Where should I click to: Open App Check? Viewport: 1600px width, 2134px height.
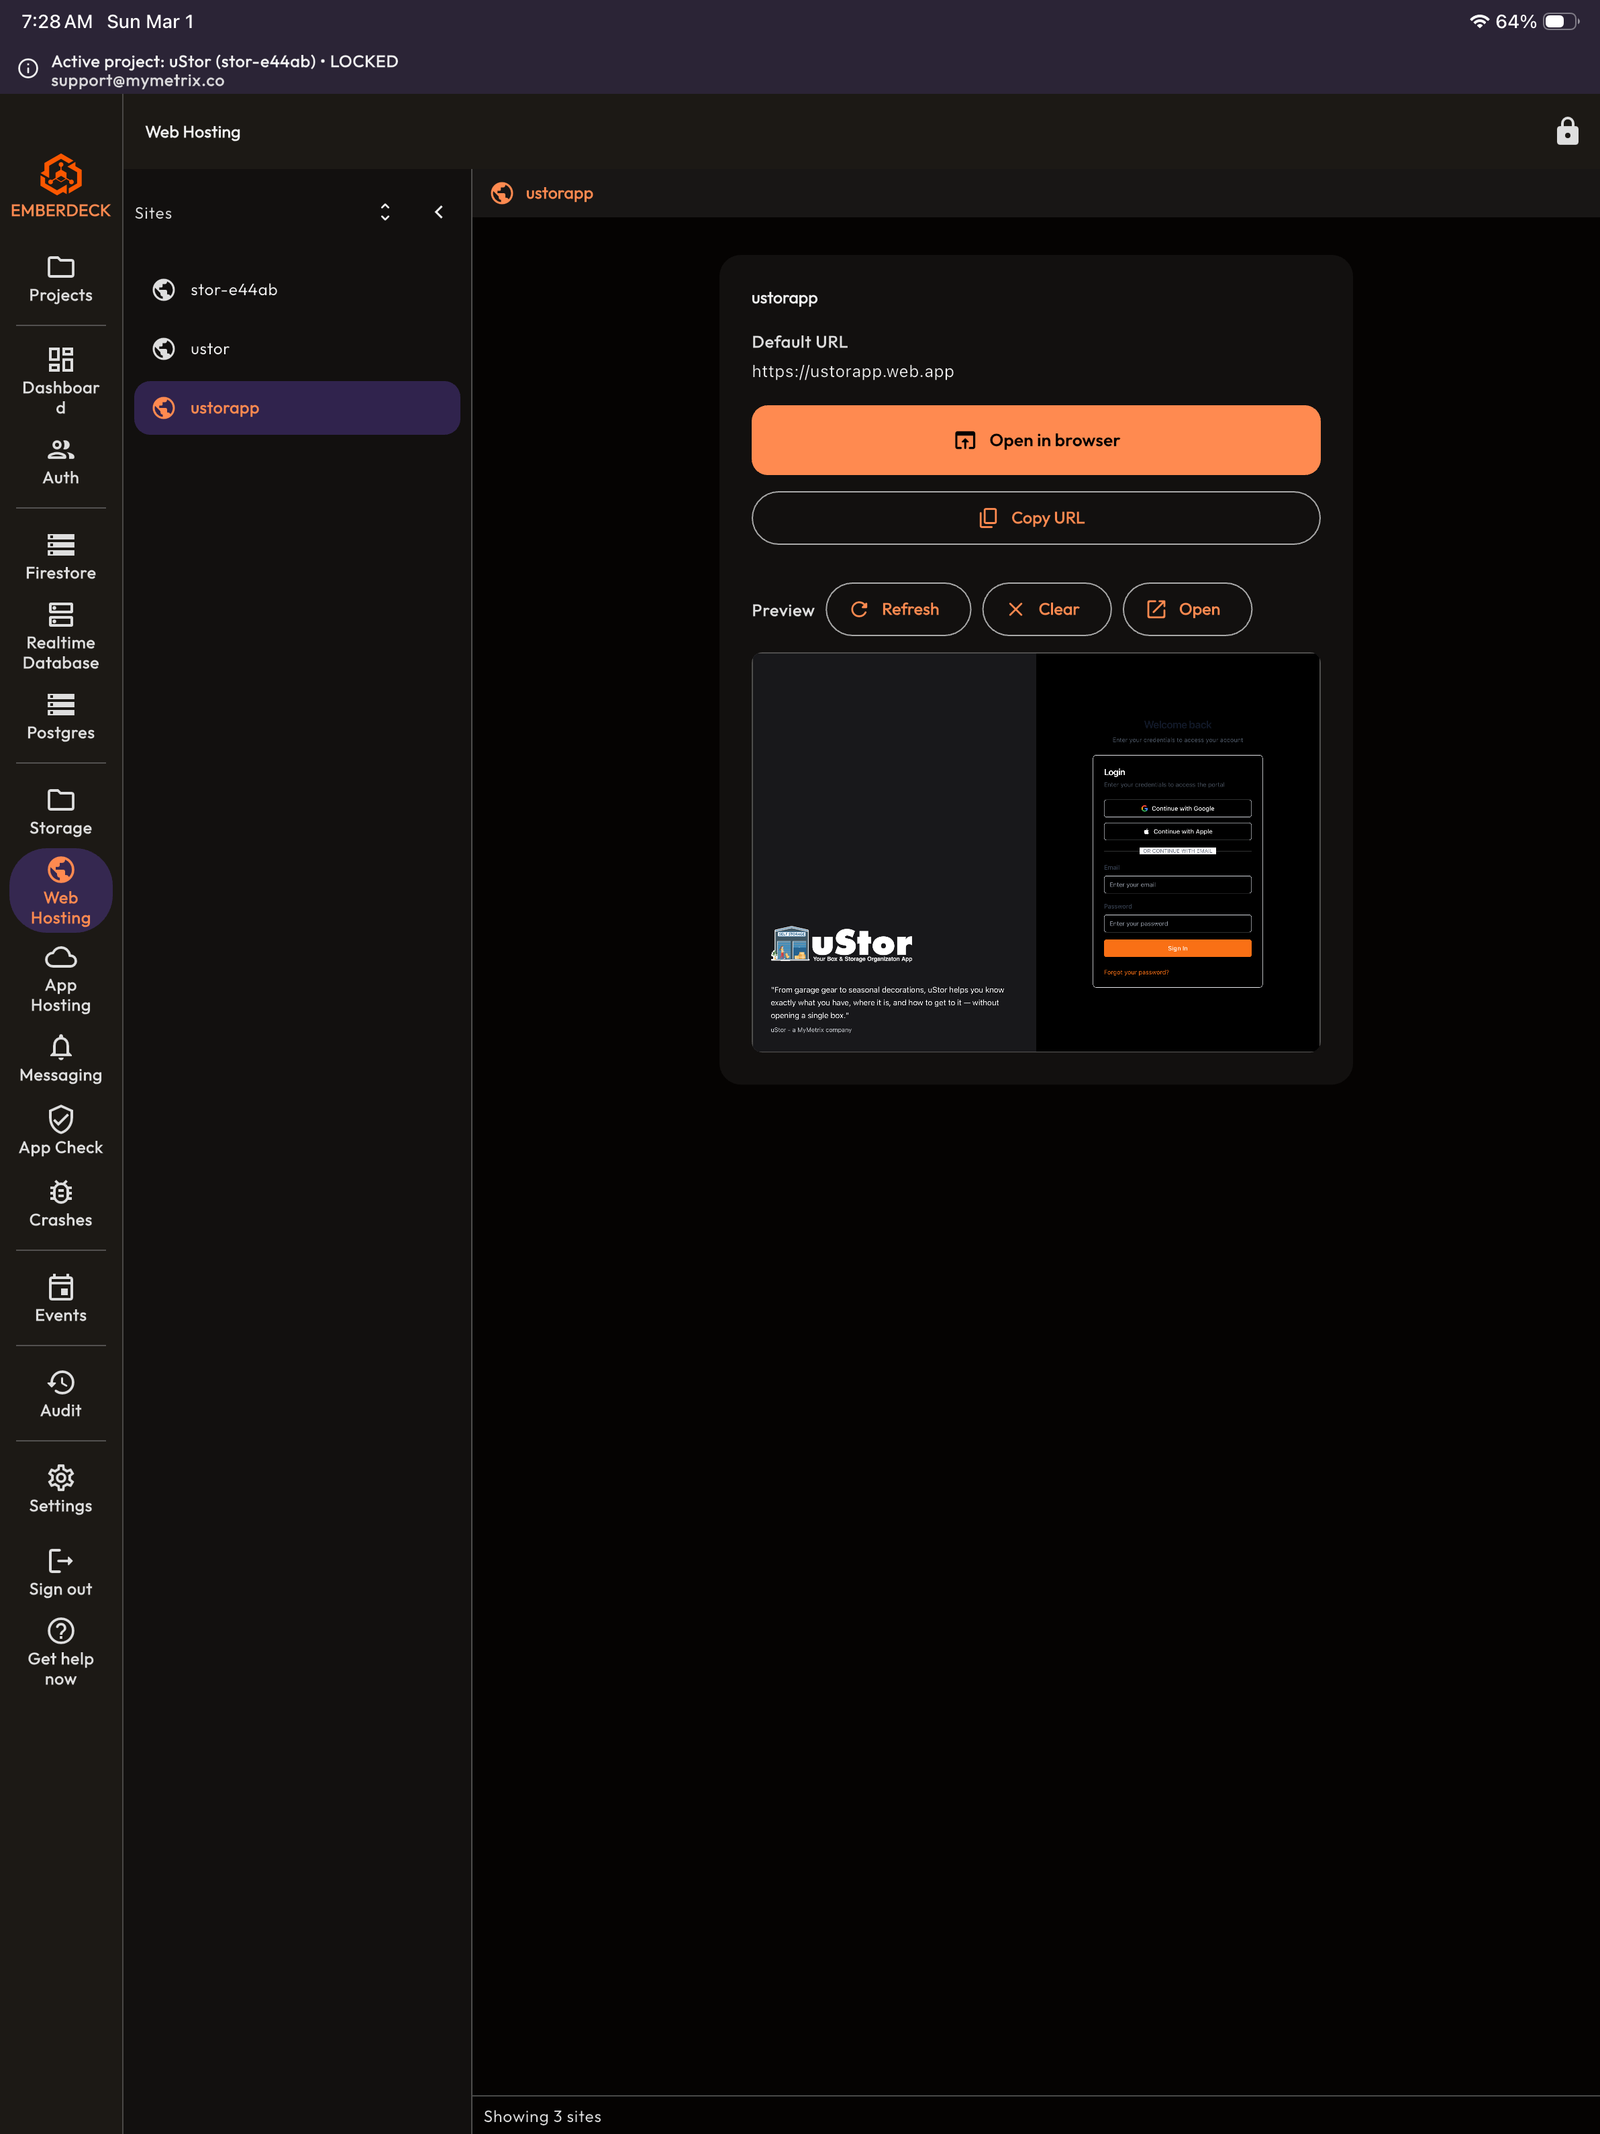pos(60,1130)
